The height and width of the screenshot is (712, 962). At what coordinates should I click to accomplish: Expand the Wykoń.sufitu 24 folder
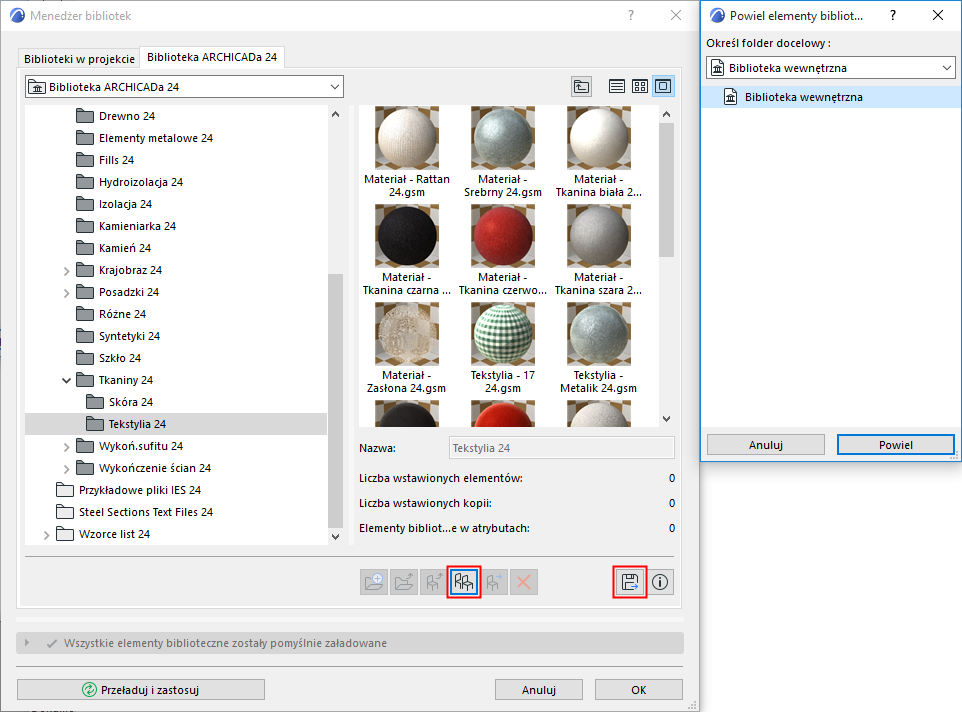point(66,446)
